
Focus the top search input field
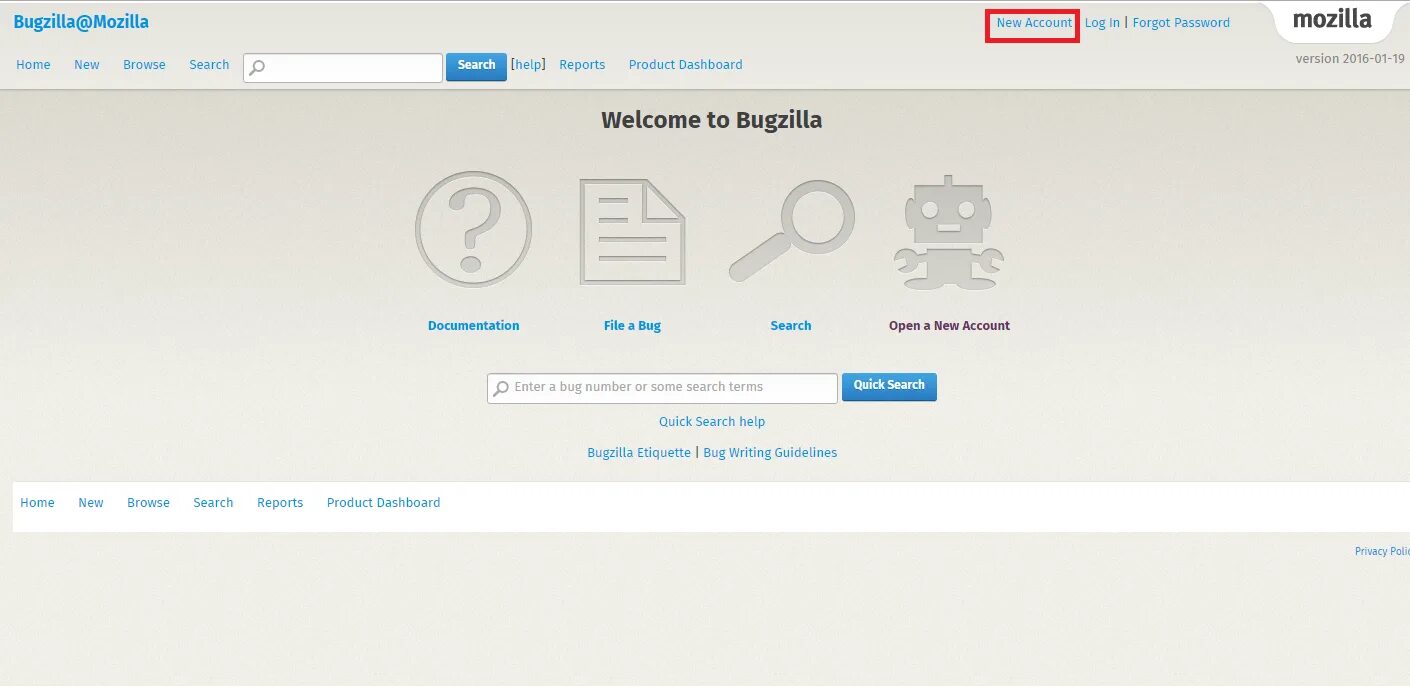343,68
